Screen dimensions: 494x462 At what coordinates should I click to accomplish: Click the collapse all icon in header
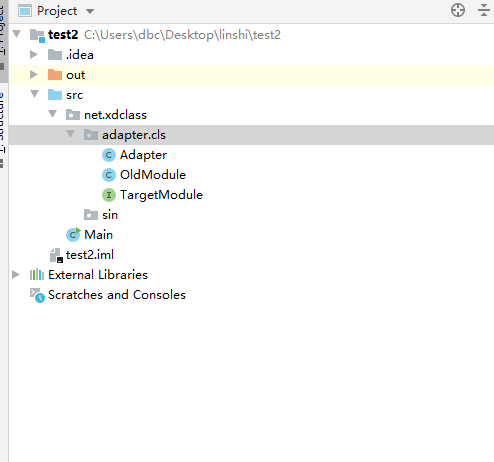(x=484, y=10)
